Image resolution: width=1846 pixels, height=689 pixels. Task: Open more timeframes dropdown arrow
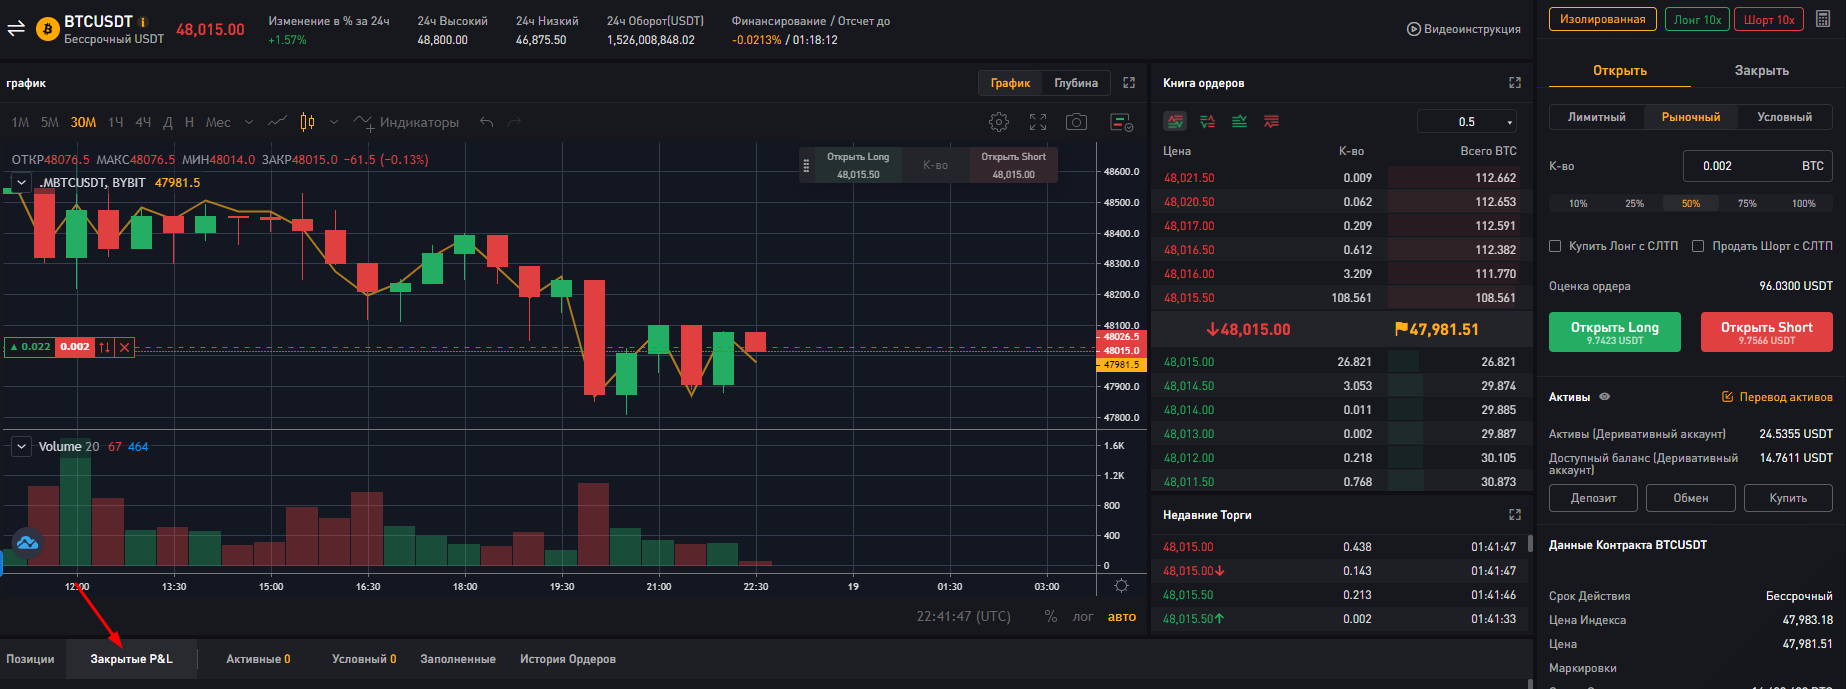pos(248,122)
